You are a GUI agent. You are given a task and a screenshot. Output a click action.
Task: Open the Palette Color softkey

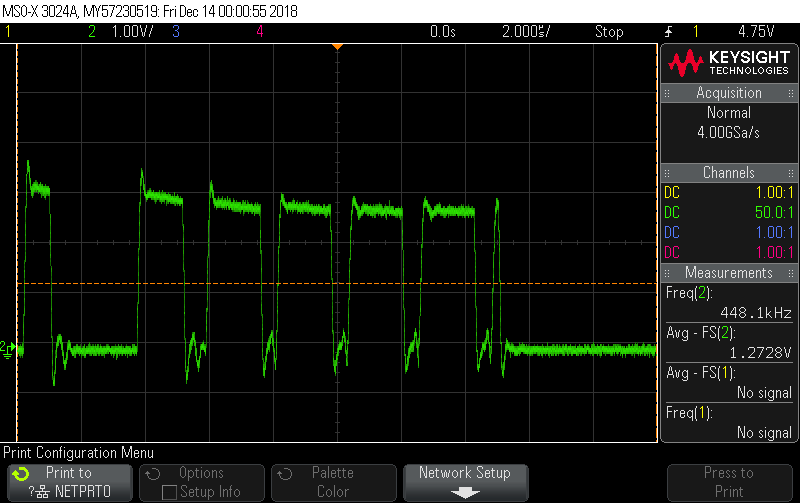(334, 483)
